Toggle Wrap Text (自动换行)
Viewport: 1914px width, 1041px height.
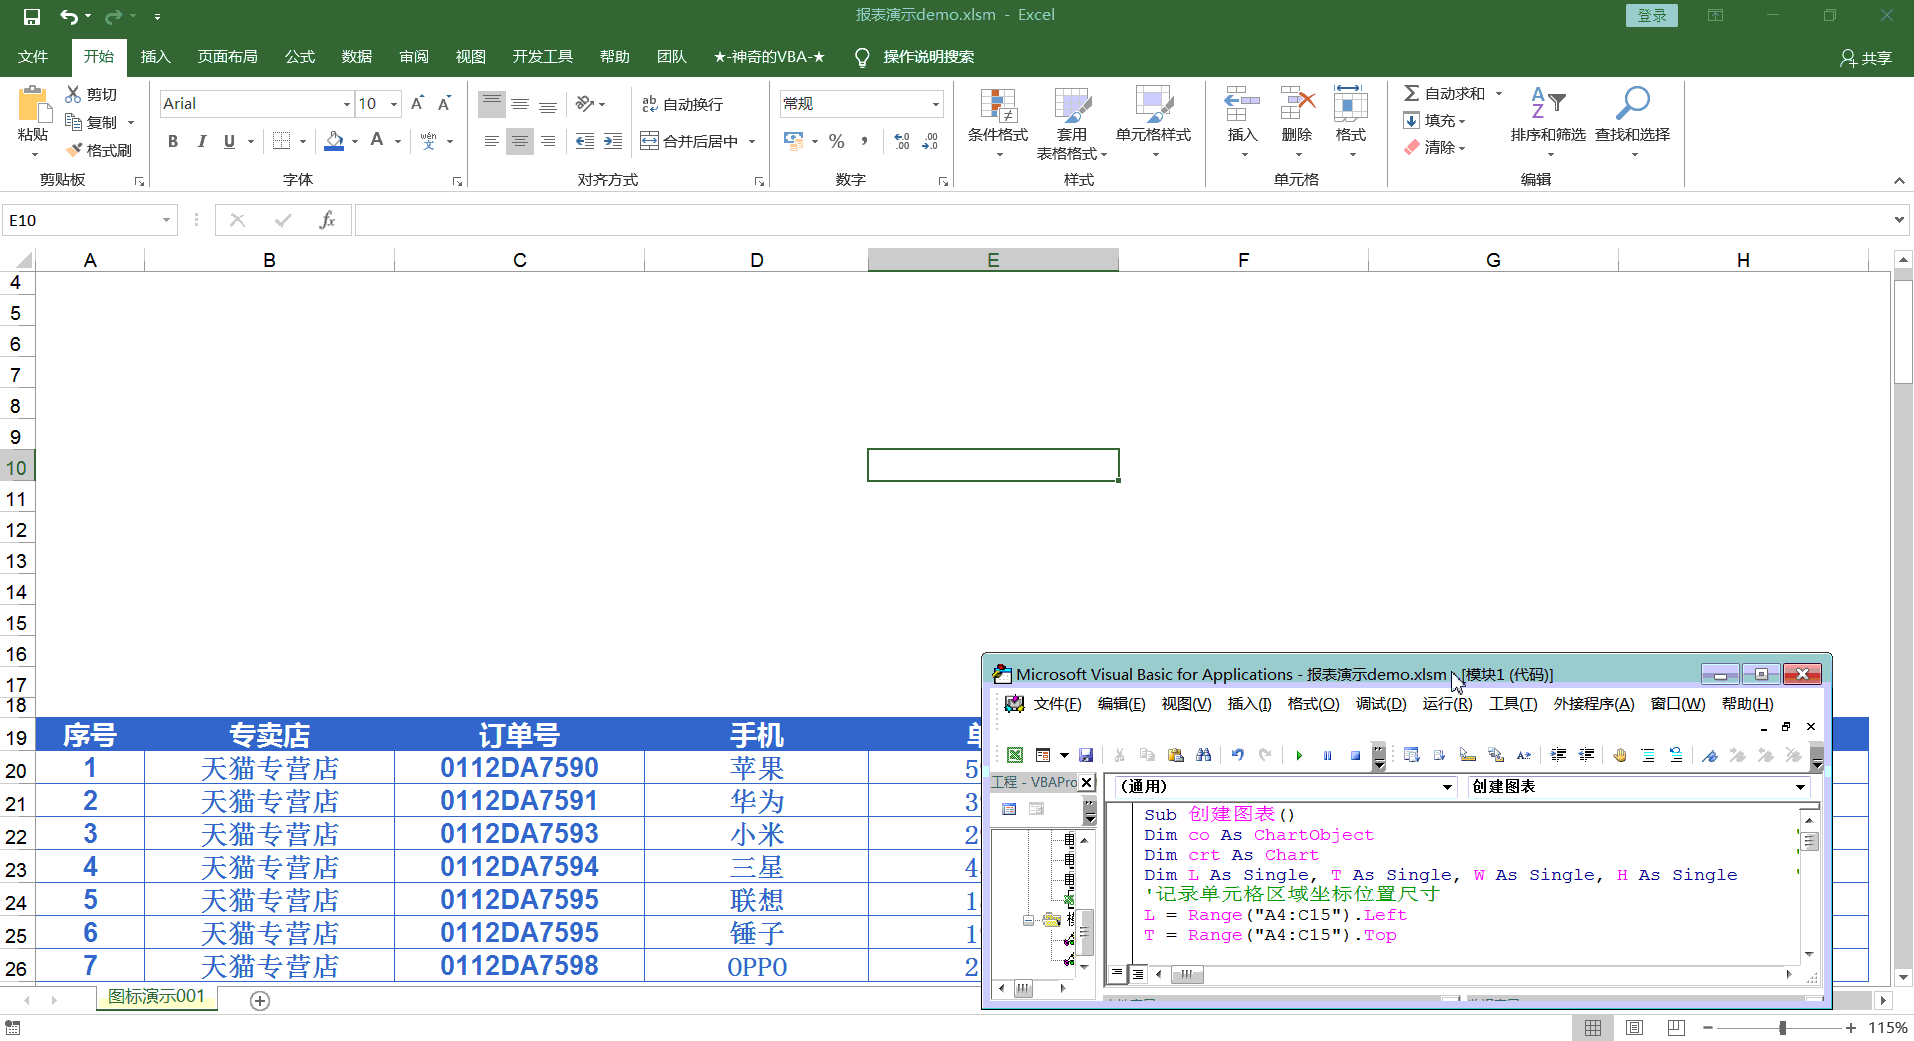(682, 104)
